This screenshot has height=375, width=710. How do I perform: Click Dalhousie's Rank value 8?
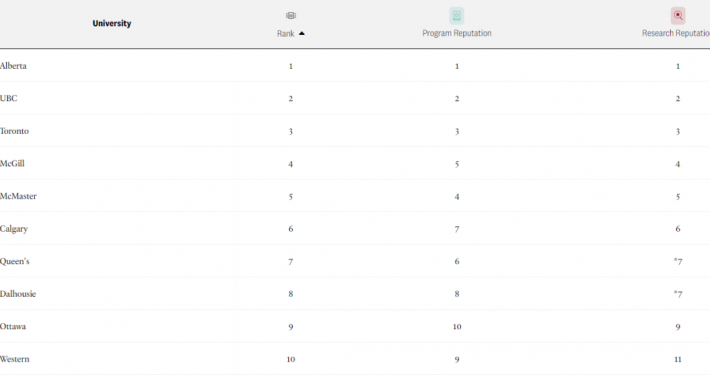click(291, 294)
